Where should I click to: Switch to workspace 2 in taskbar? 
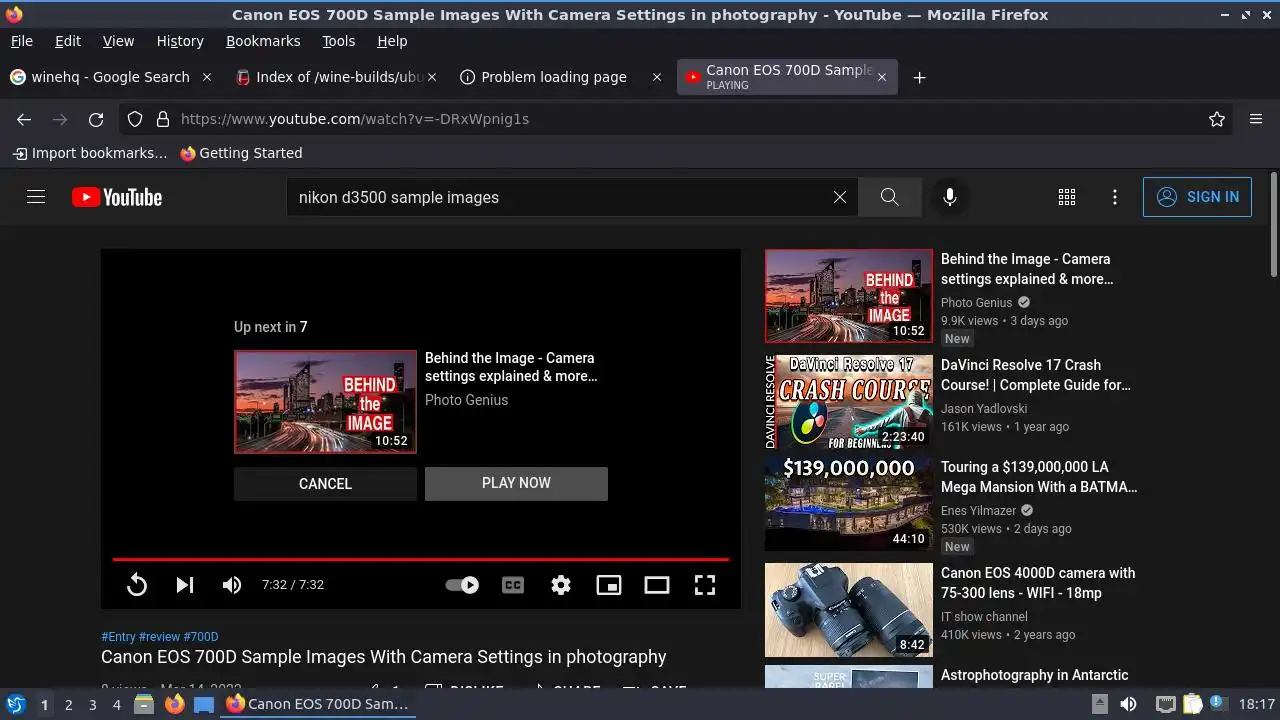[x=68, y=704]
